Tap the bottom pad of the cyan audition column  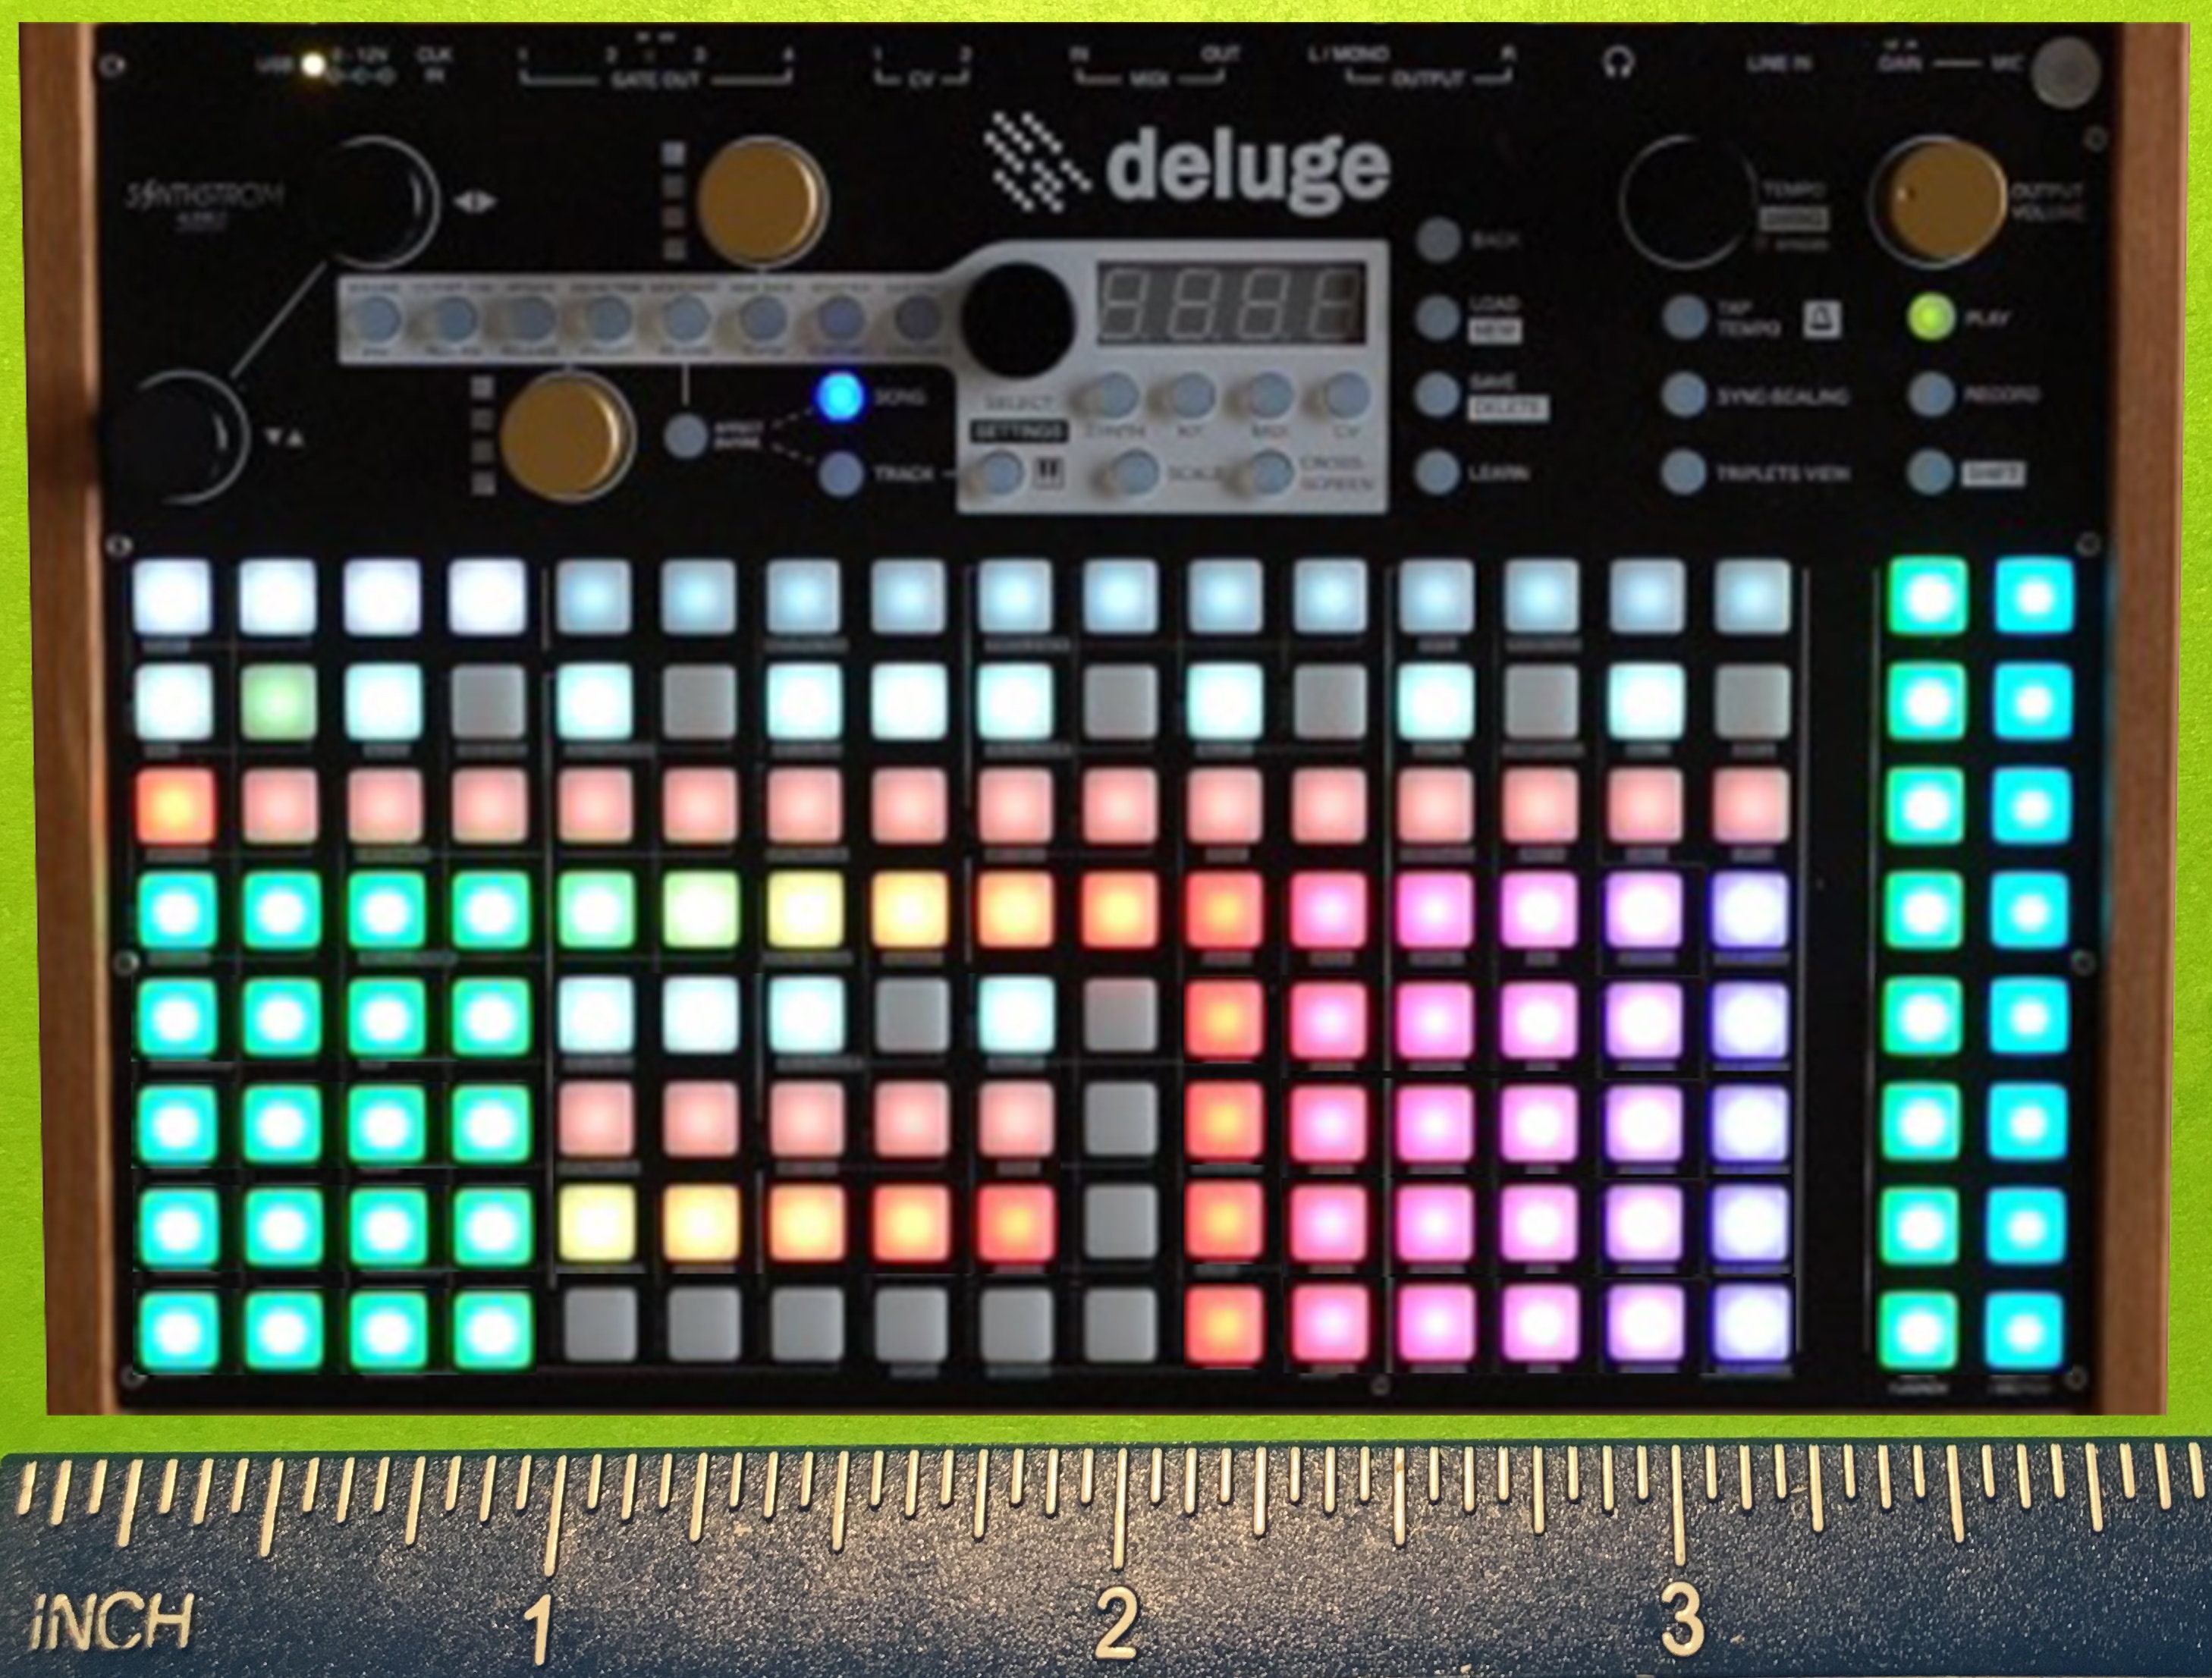point(2024,1331)
